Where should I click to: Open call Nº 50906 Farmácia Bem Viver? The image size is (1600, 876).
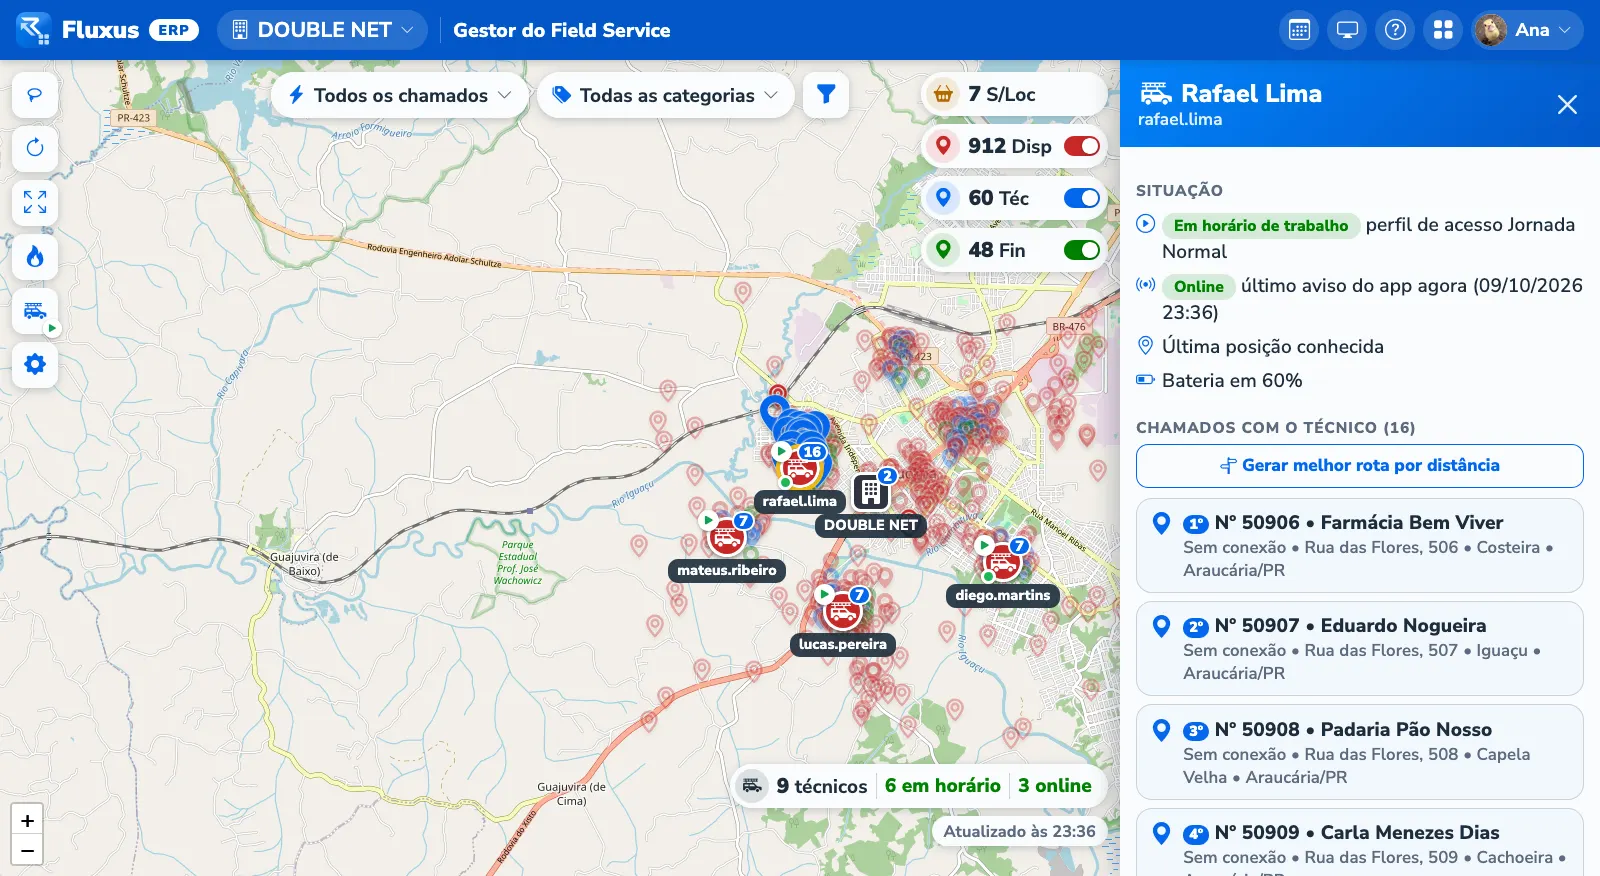[x=1360, y=545]
